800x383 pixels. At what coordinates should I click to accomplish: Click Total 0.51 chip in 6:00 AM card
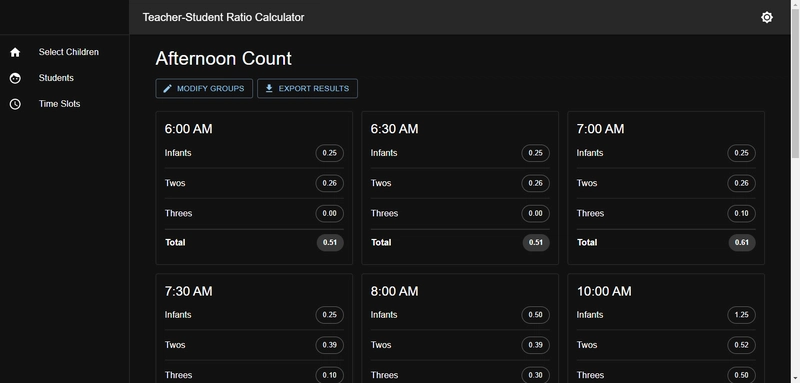330,243
